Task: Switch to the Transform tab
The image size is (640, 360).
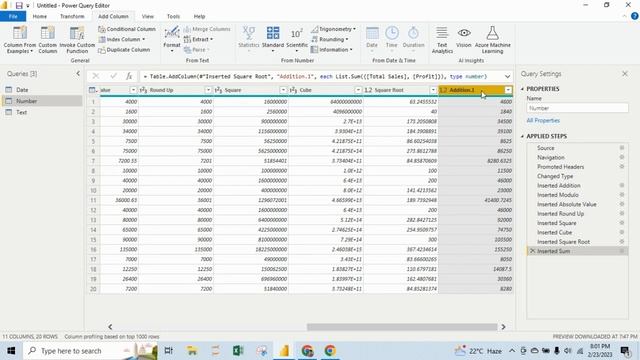Action: (72, 16)
